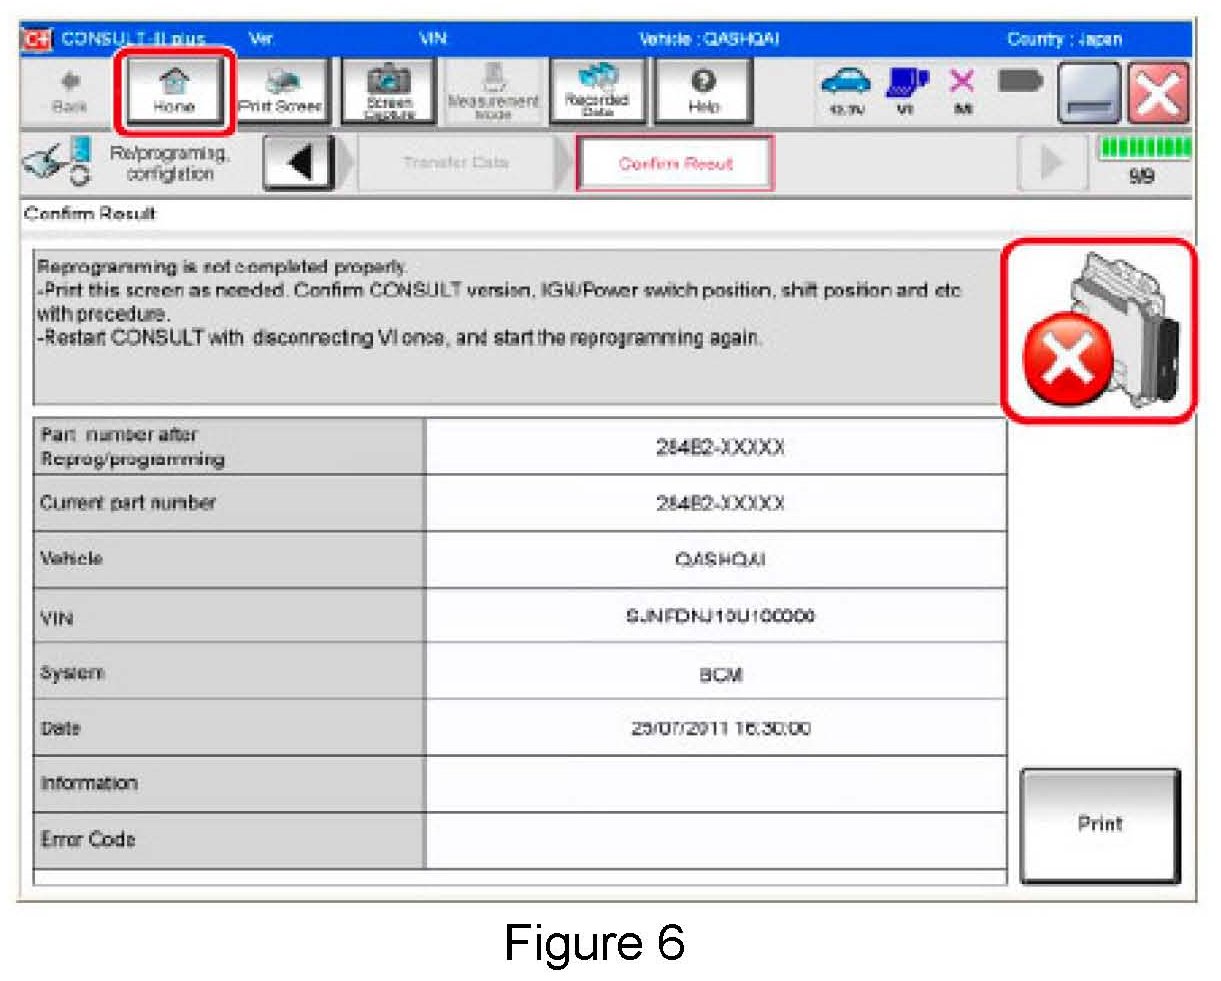The image size is (1221, 981).
Task: Click the Error Code value field
Action: 715,840
